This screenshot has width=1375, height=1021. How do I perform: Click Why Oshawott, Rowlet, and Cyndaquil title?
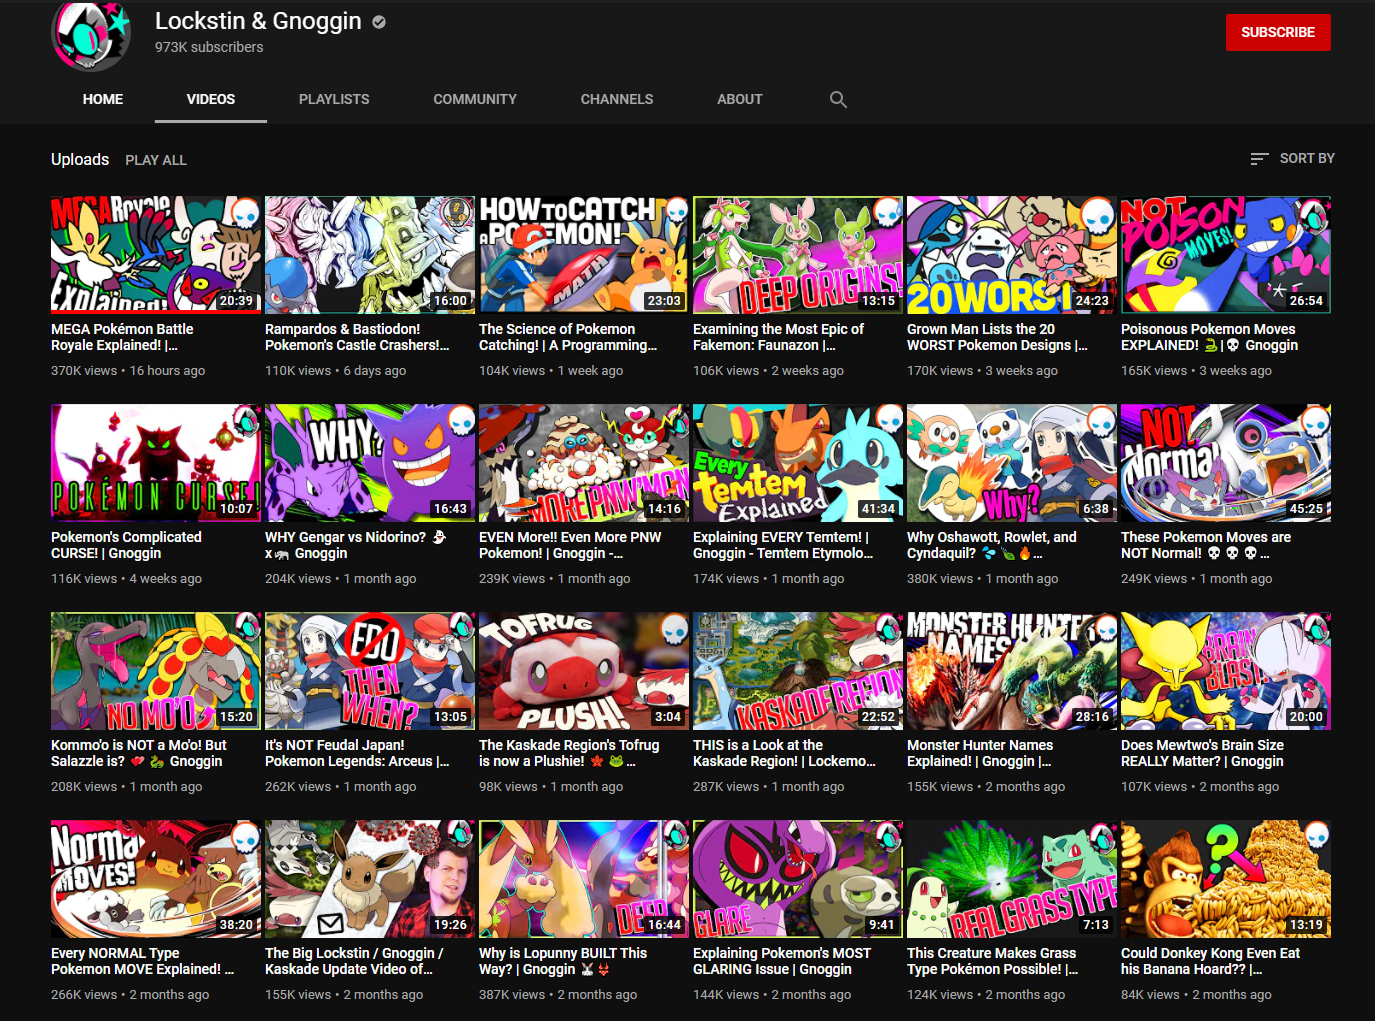(992, 545)
